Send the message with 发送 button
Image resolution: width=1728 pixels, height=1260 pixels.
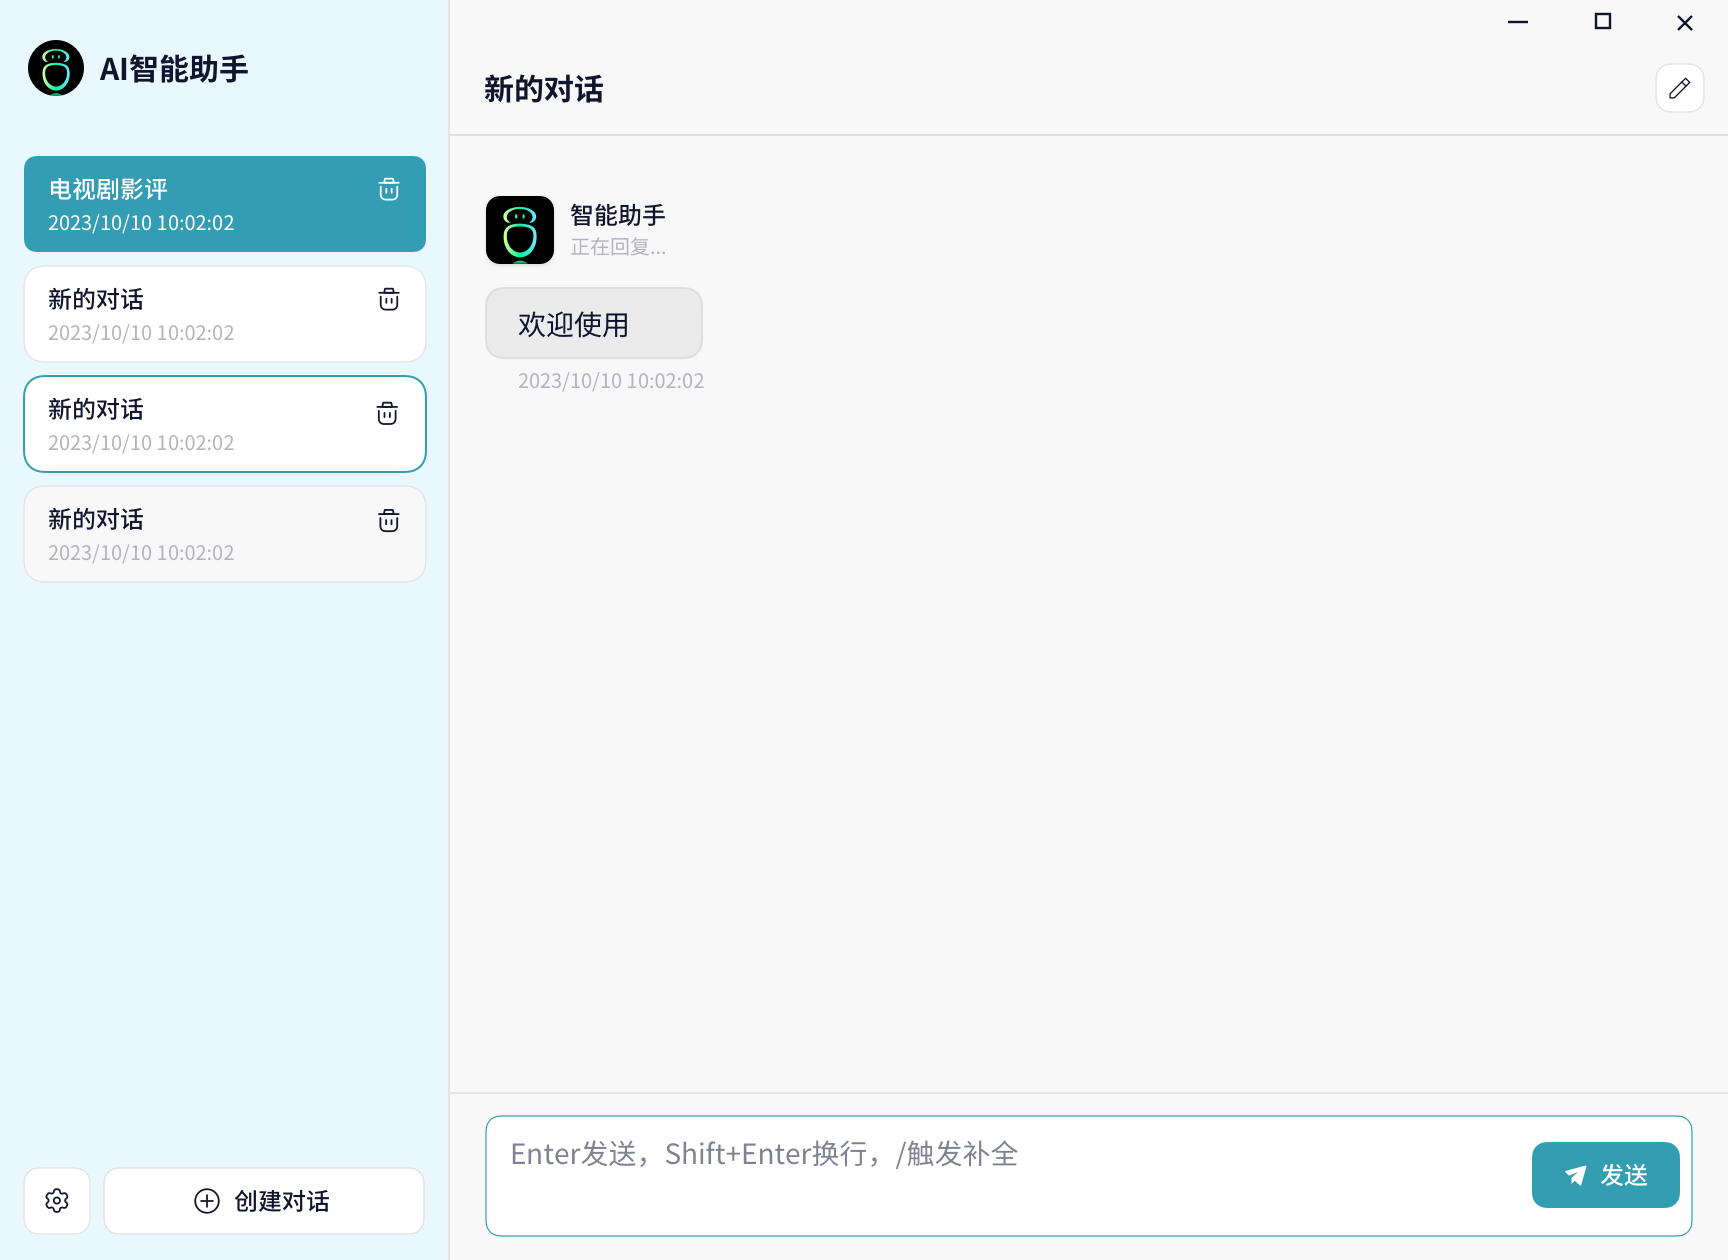[1606, 1175]
